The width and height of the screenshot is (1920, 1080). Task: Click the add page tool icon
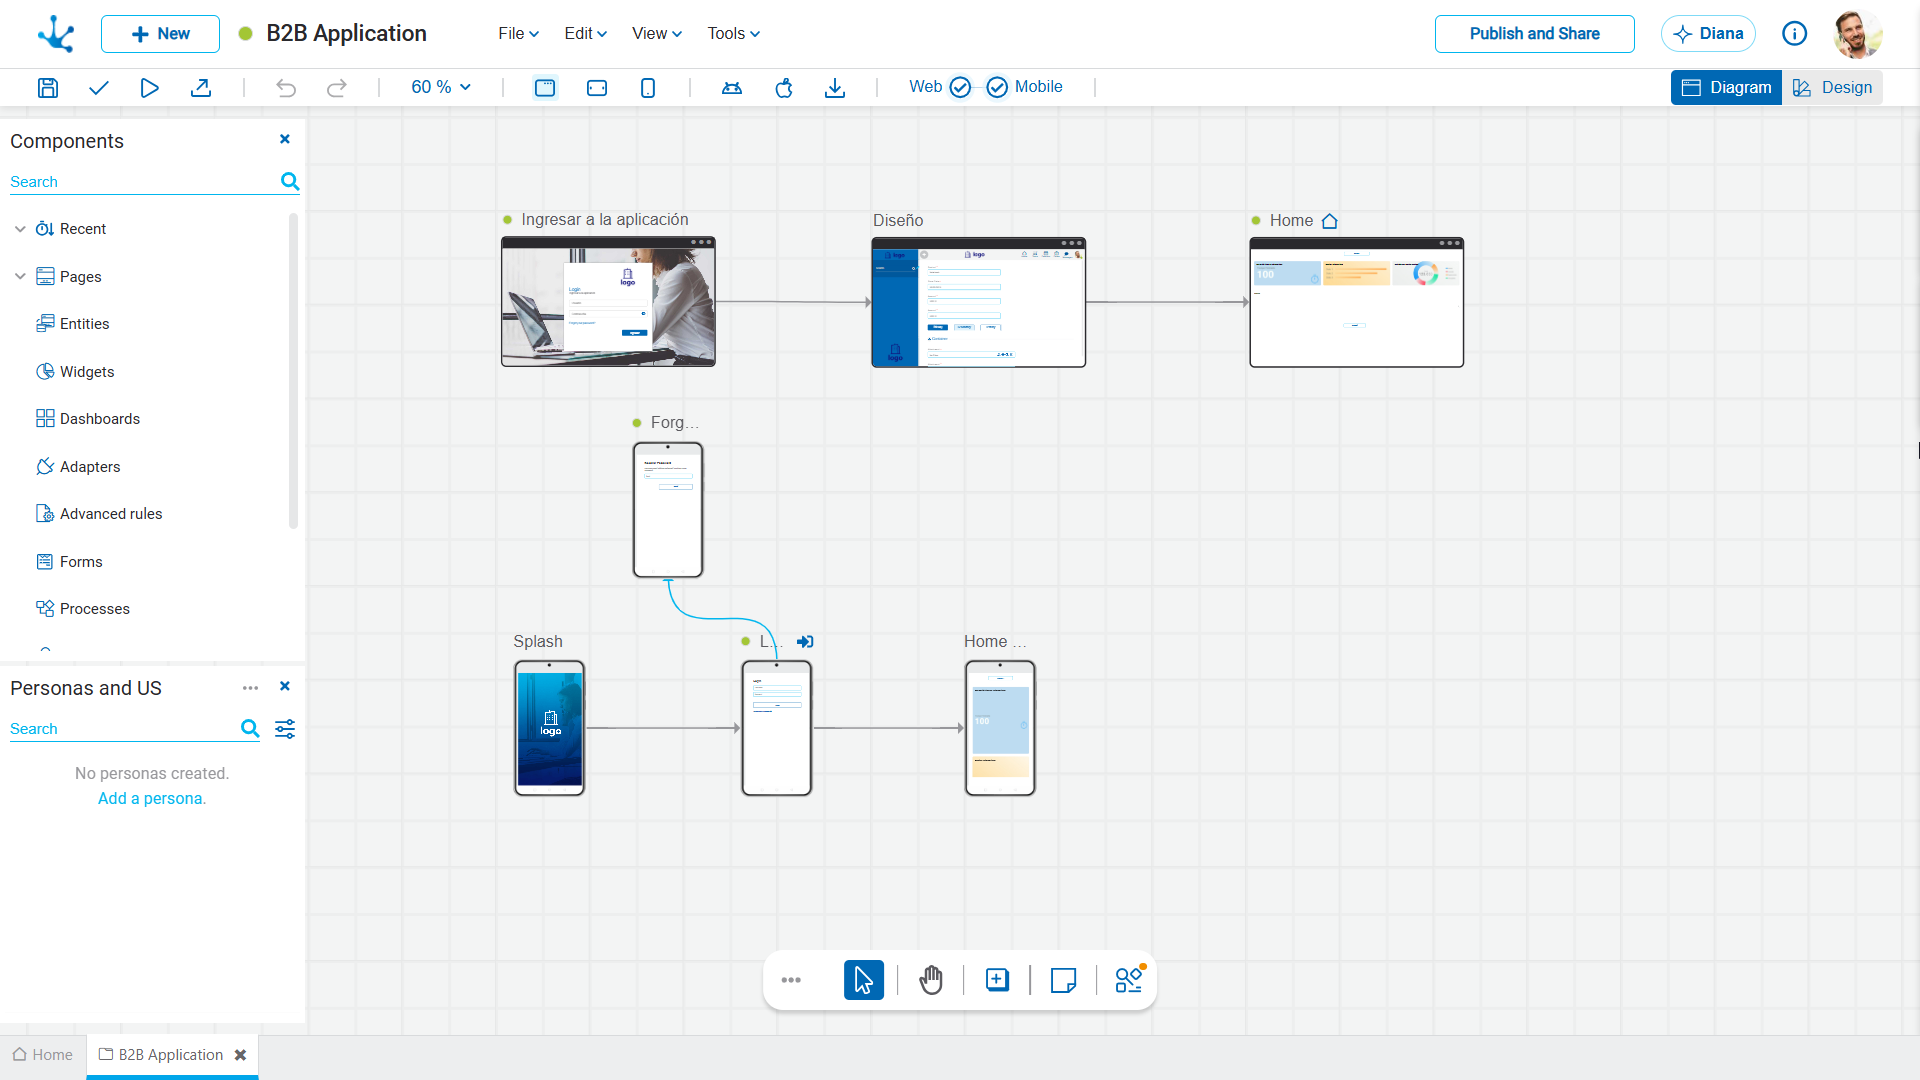point(997,980)
